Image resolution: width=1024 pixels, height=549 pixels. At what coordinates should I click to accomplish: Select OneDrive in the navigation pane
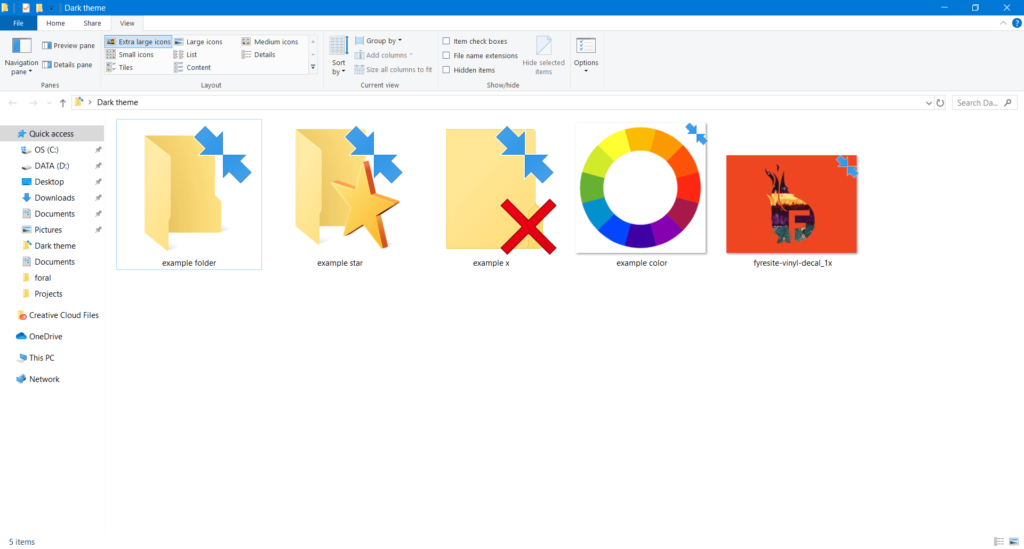point(46,336)
